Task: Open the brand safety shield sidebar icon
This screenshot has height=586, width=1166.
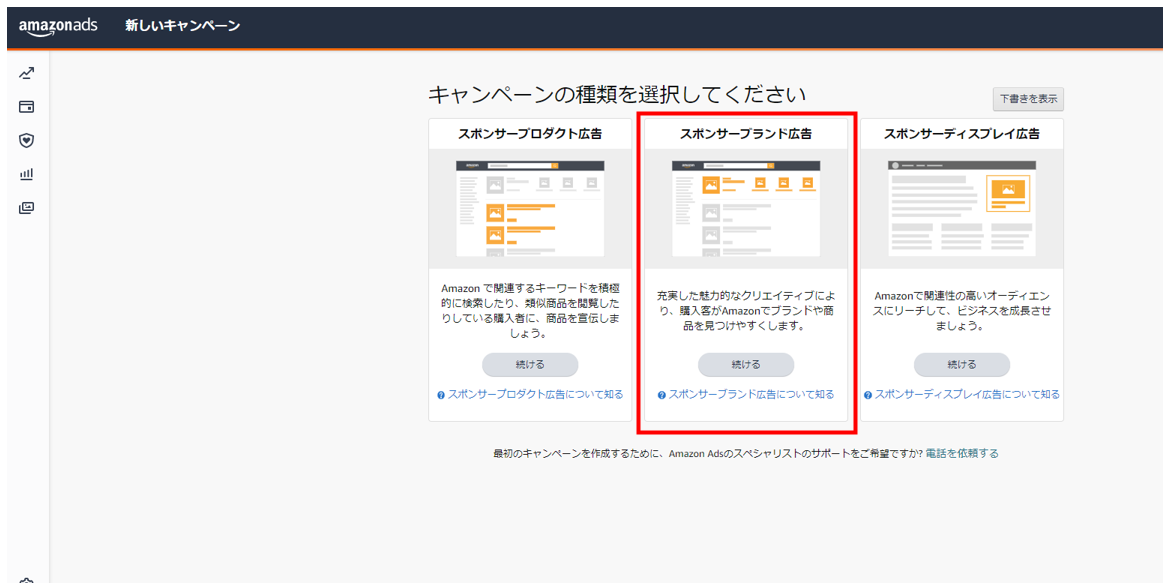Action: coord(27,141)
